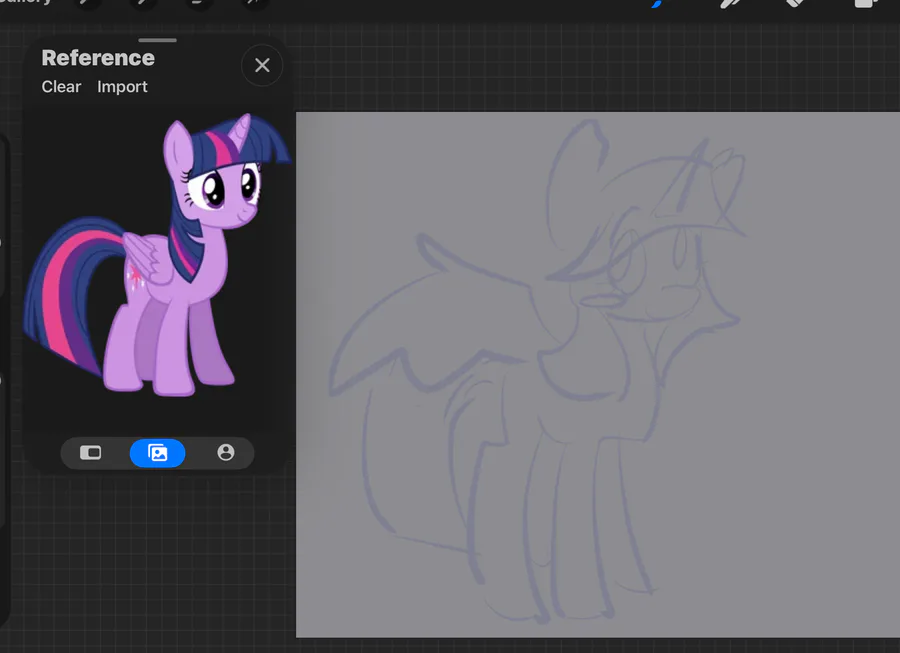Switch reference to Canvas mode
This screenshot has width=900, height=653.
click(x=91, y=453)
